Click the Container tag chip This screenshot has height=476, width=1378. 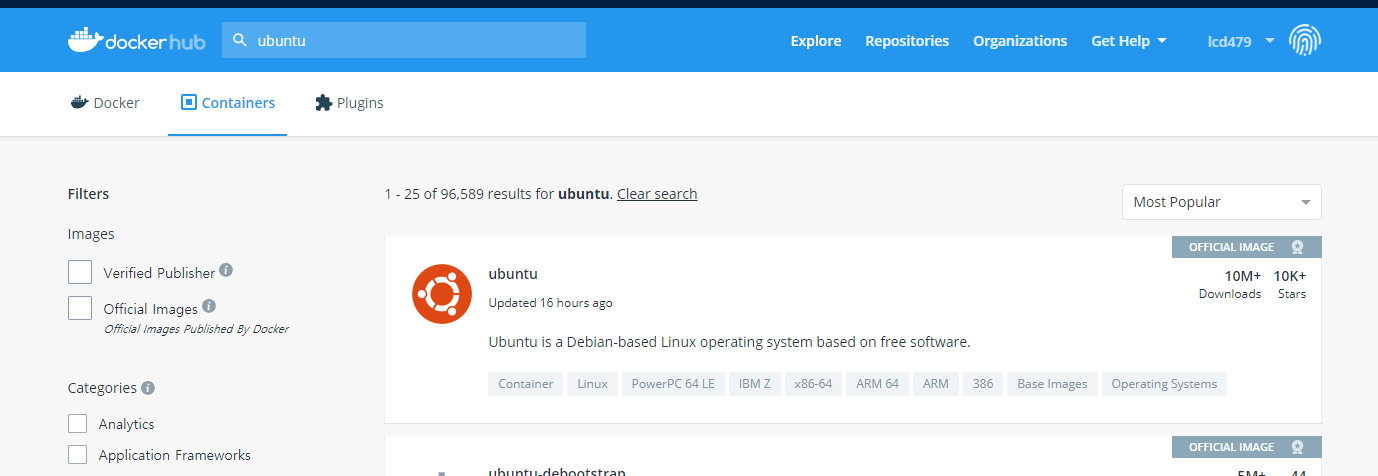(526, 384)
